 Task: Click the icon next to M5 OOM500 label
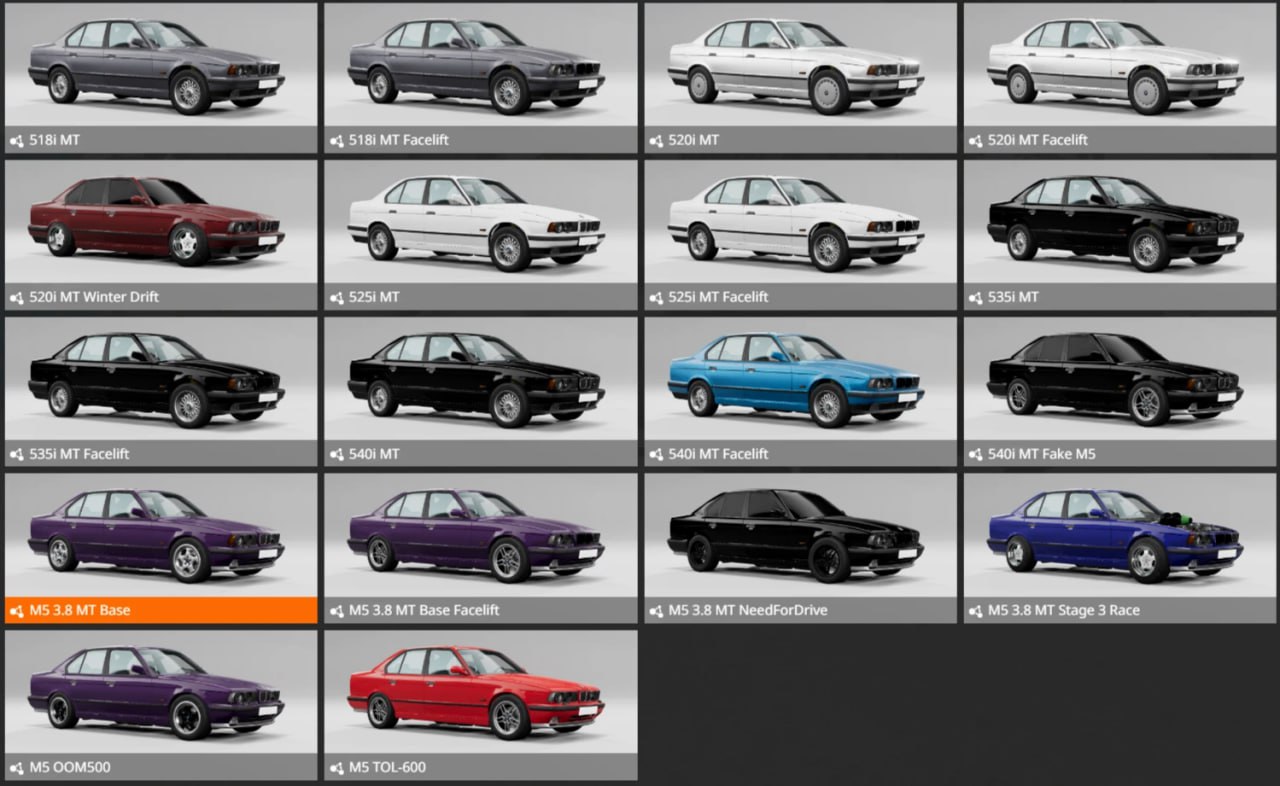point(16,768)
